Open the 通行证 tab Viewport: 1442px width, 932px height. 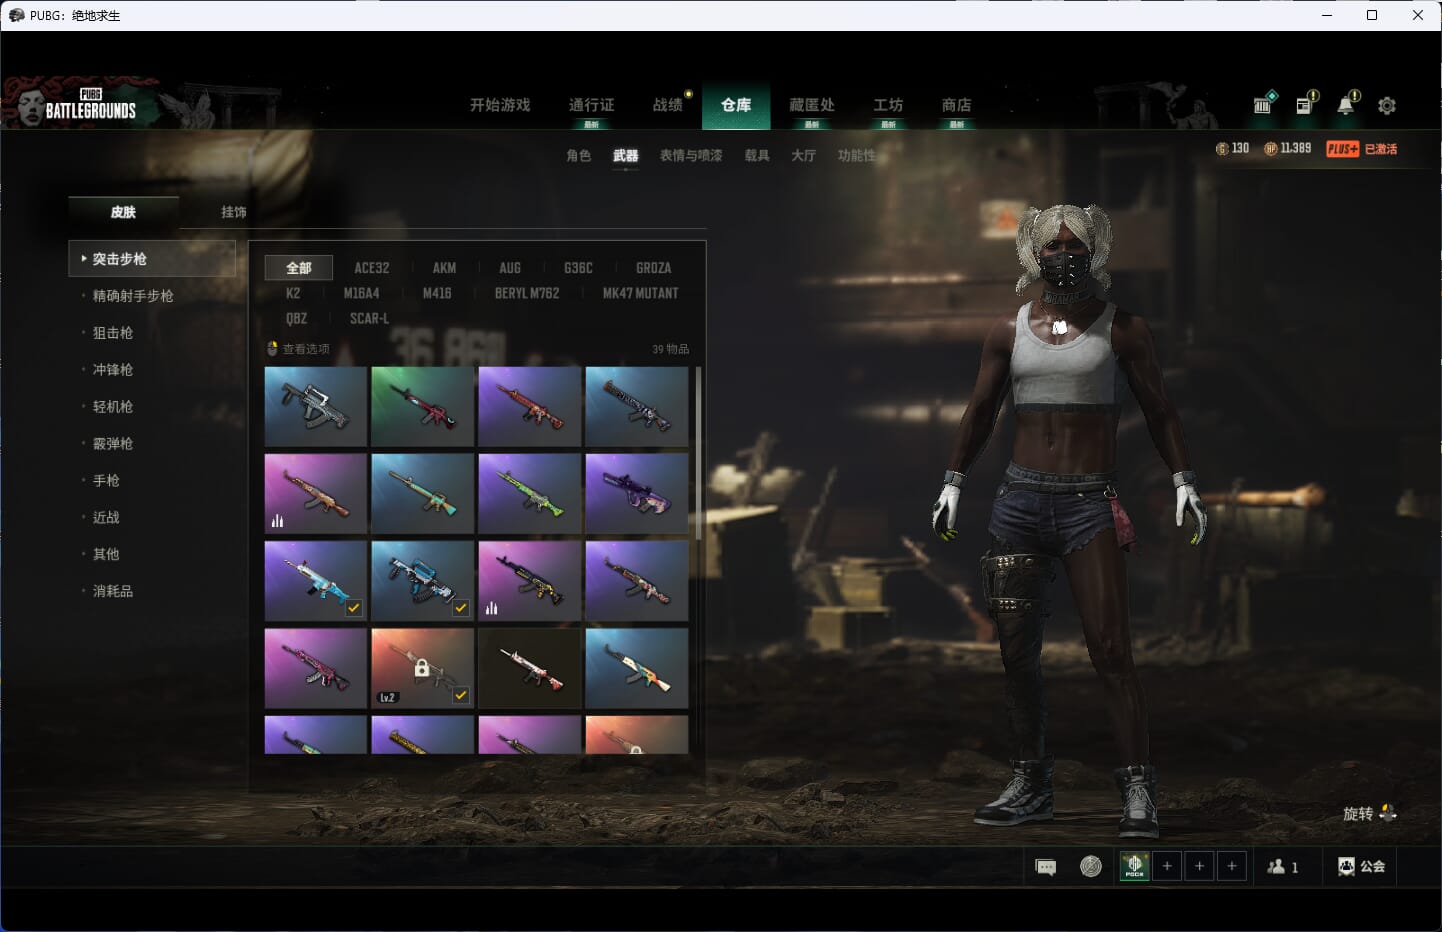coord(591,105)
